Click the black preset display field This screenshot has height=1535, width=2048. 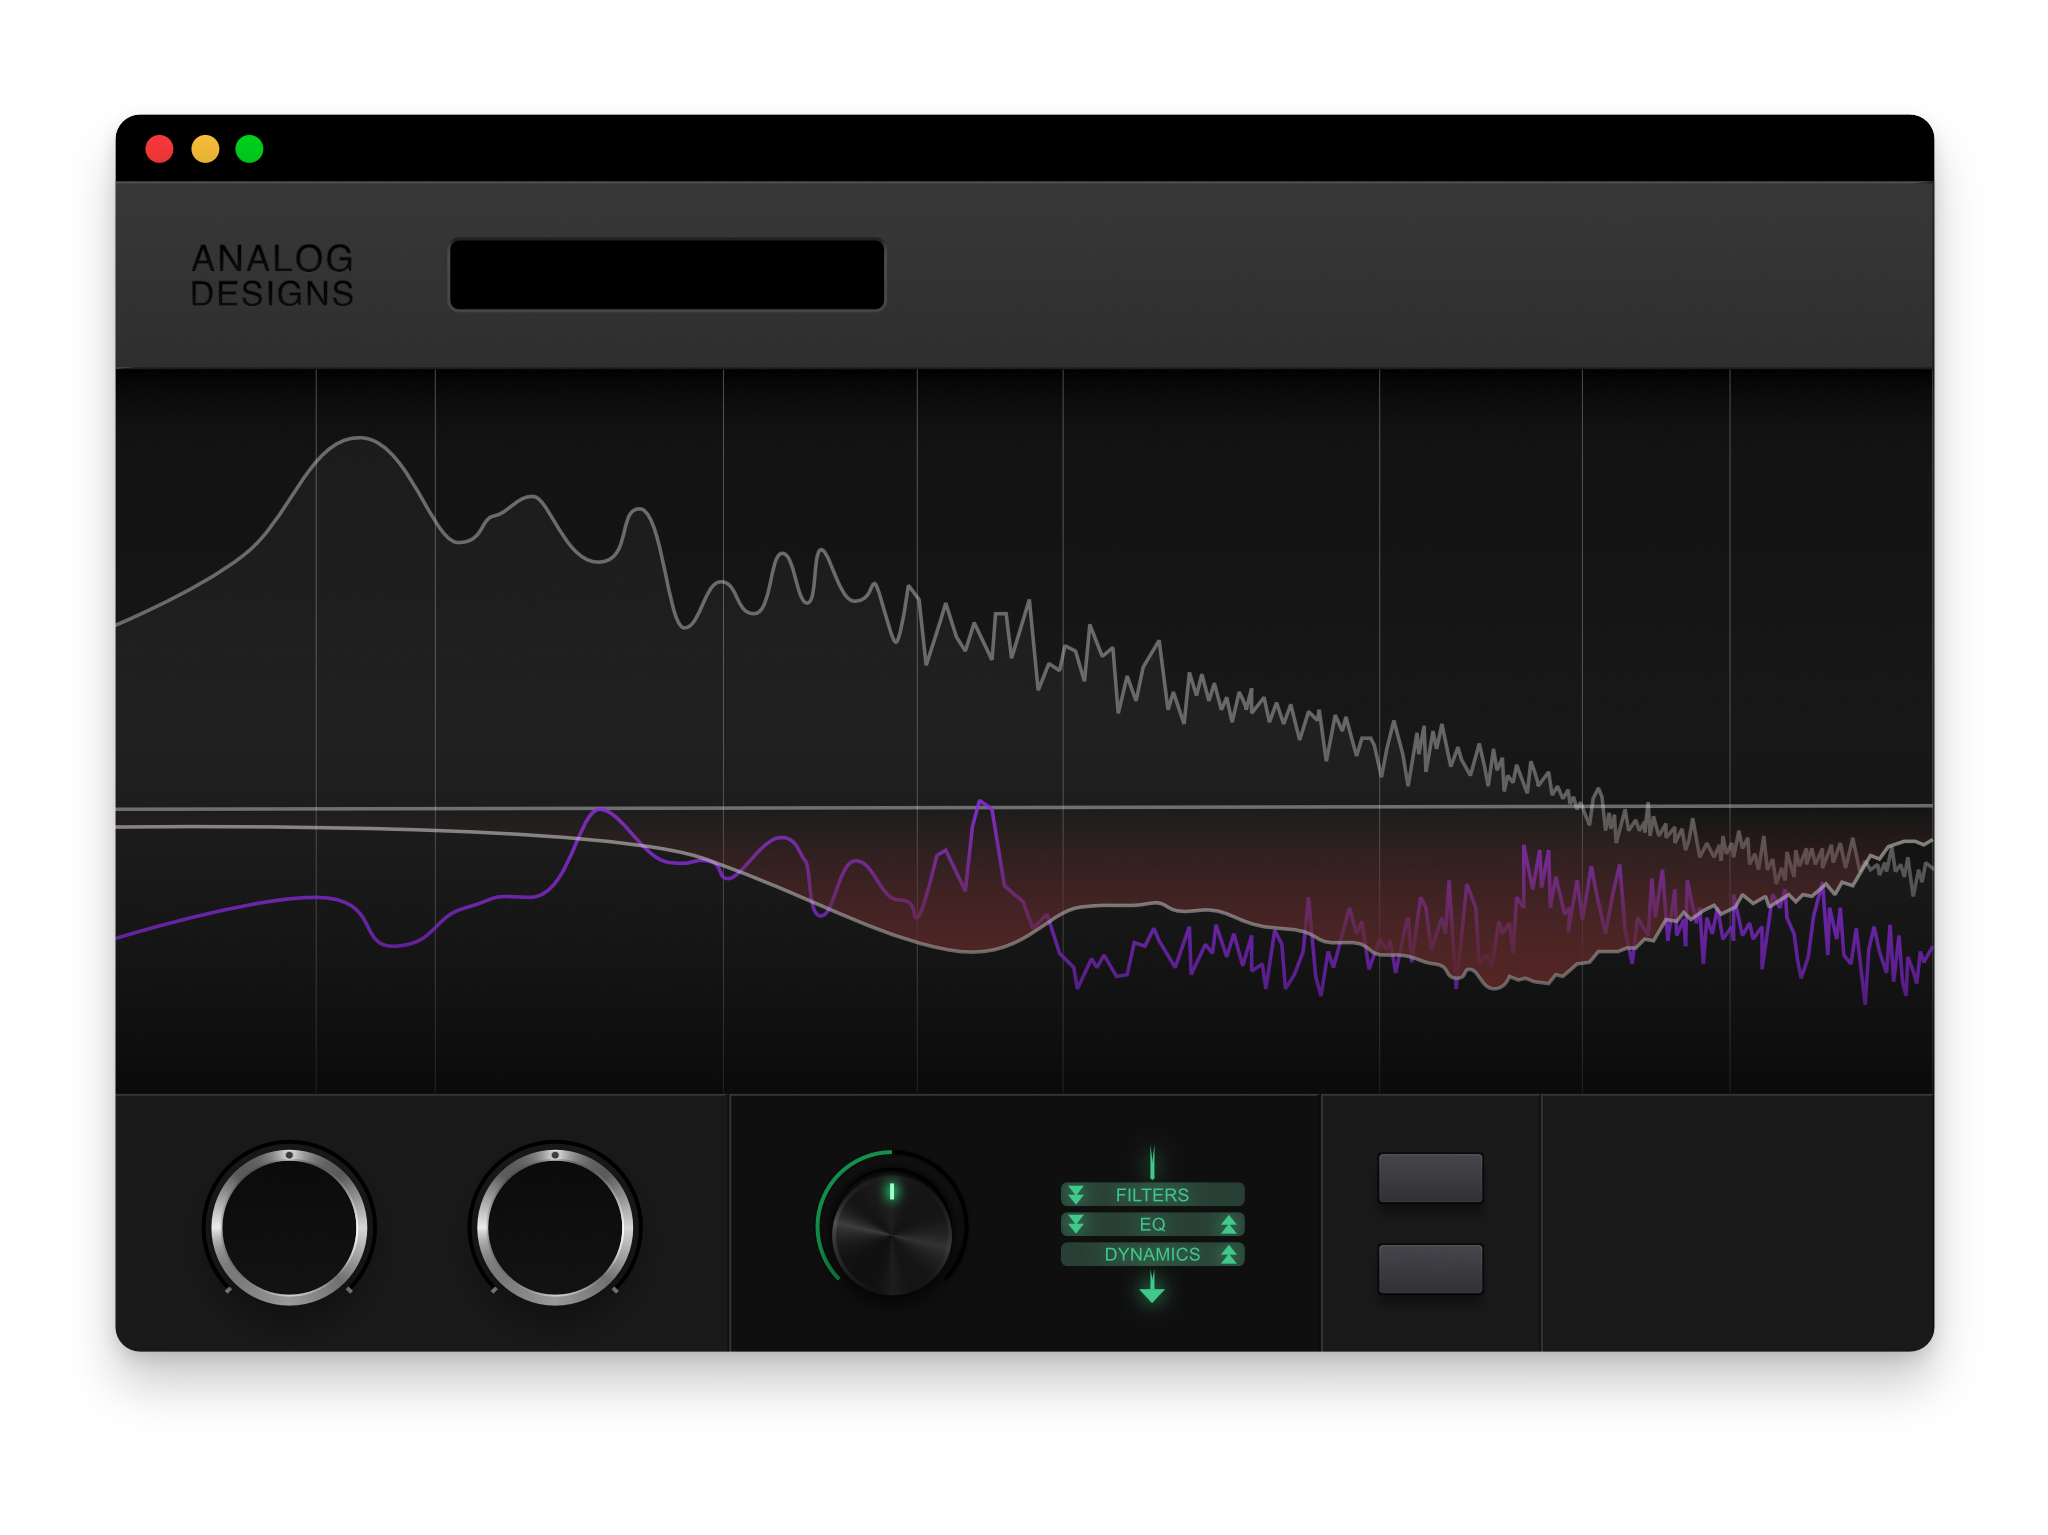667,274
